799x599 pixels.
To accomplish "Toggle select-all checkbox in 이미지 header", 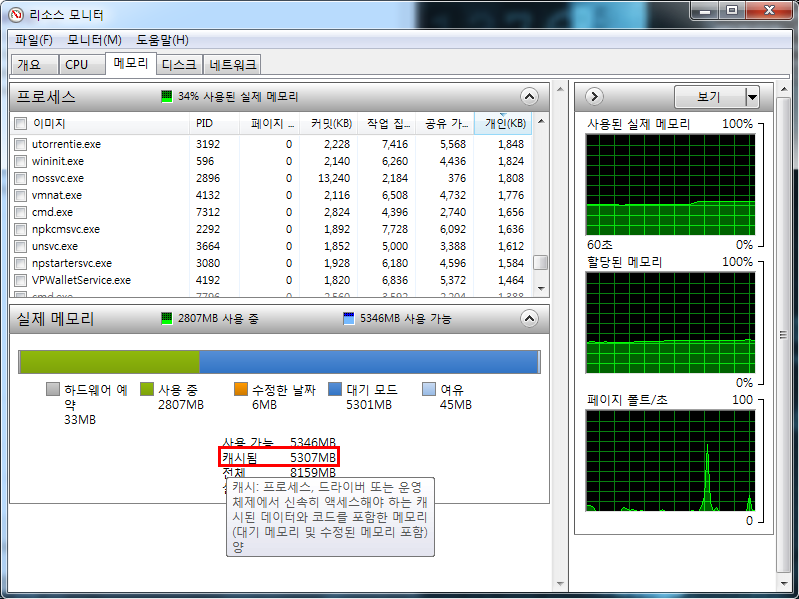I will pos(20,123).
